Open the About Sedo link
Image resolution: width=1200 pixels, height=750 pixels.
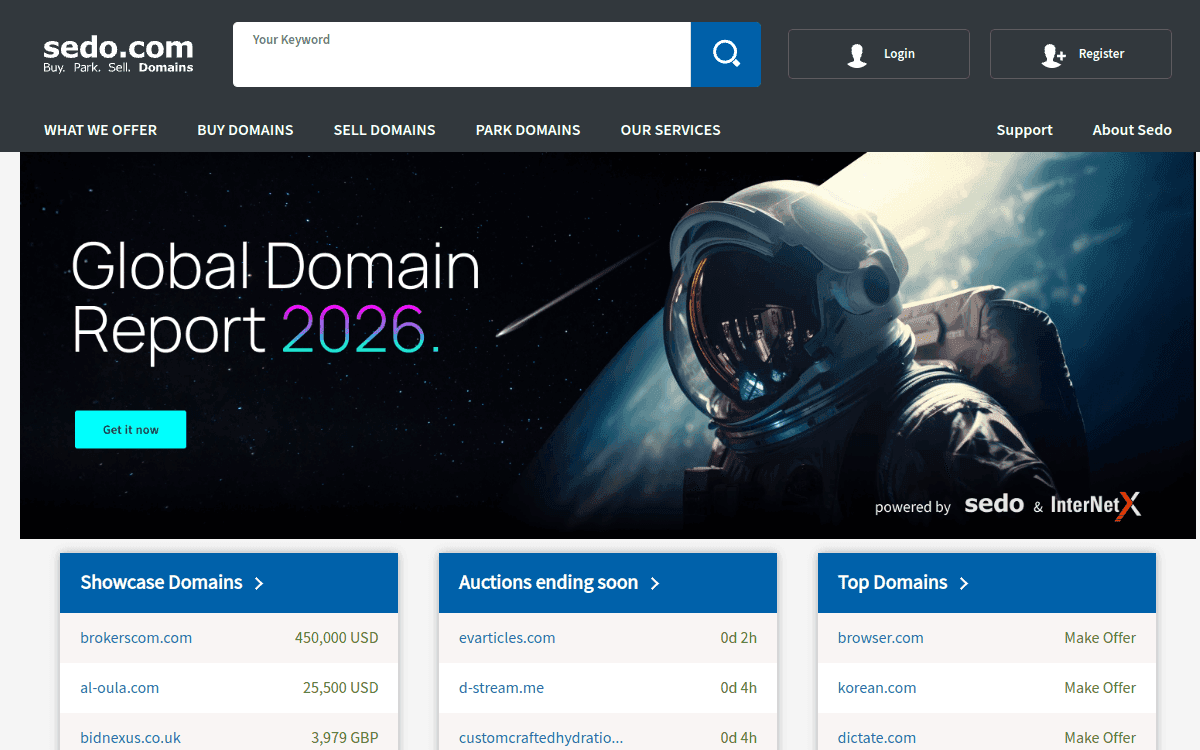click(x=1132, y=130)
